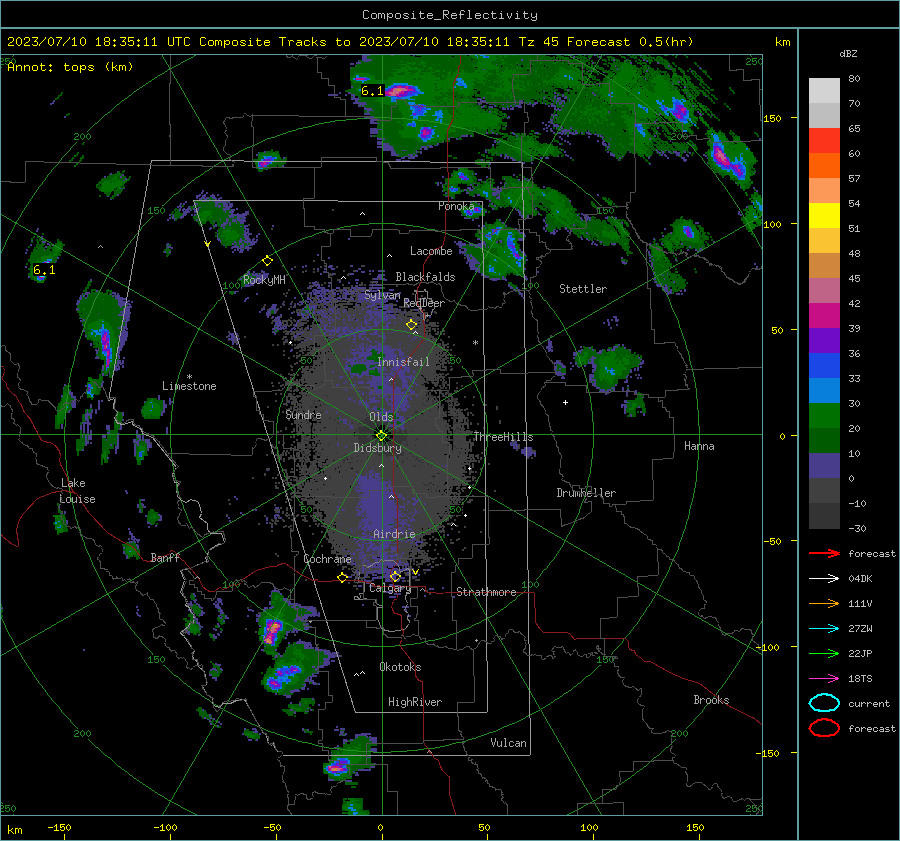Click the Lake Louise label
The height and width of the screenshot is (841, 900).
pyautogui.click(x=77, y=491)
